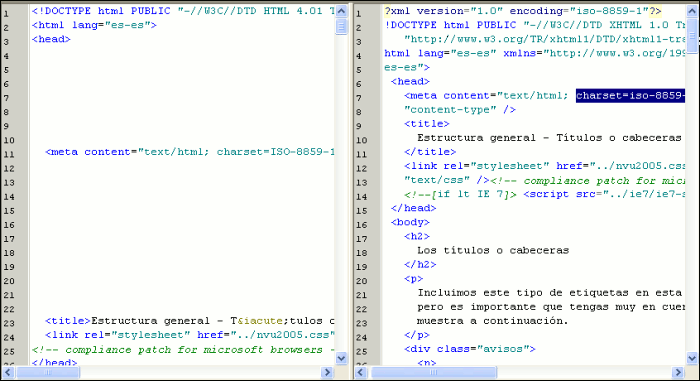This screenshot has width=700, height=381.
Task: Click the left pane's horizontal scrollbar thumb
Action: pos(48,372)
